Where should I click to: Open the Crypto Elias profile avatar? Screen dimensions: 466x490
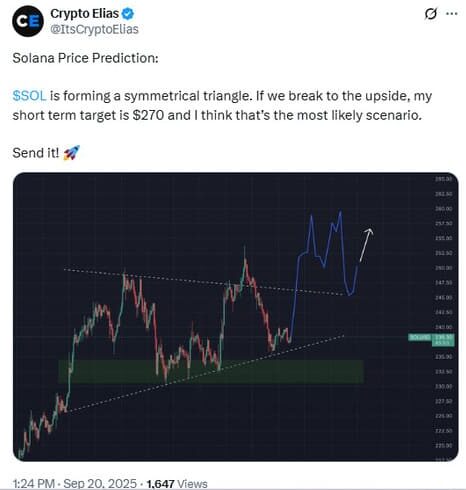28,21
